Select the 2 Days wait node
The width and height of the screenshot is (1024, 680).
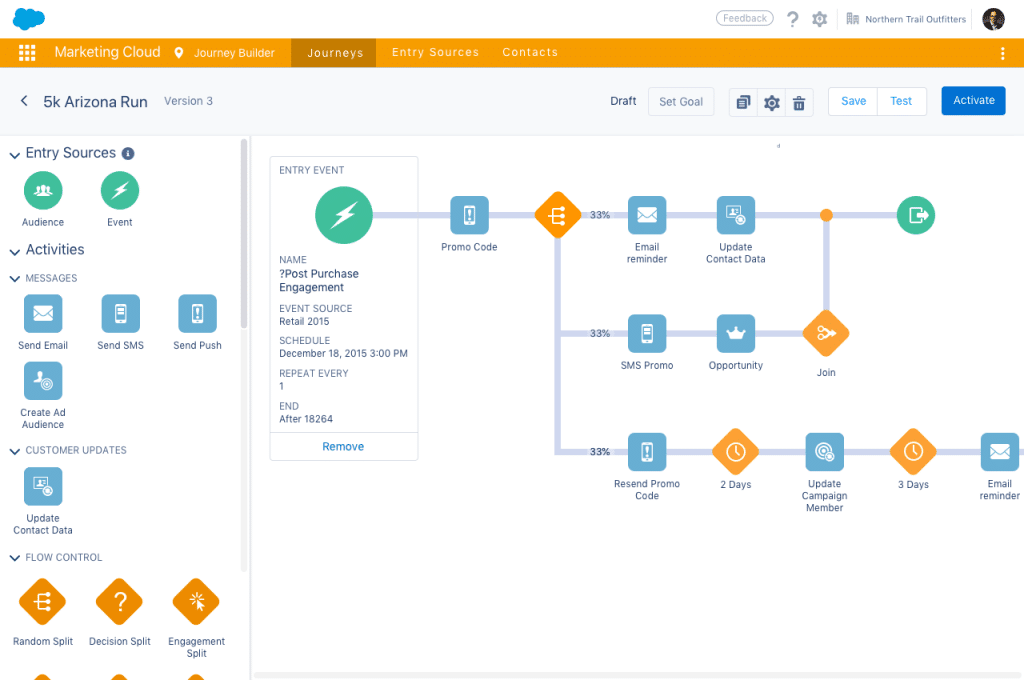click(x=735, y=451)
